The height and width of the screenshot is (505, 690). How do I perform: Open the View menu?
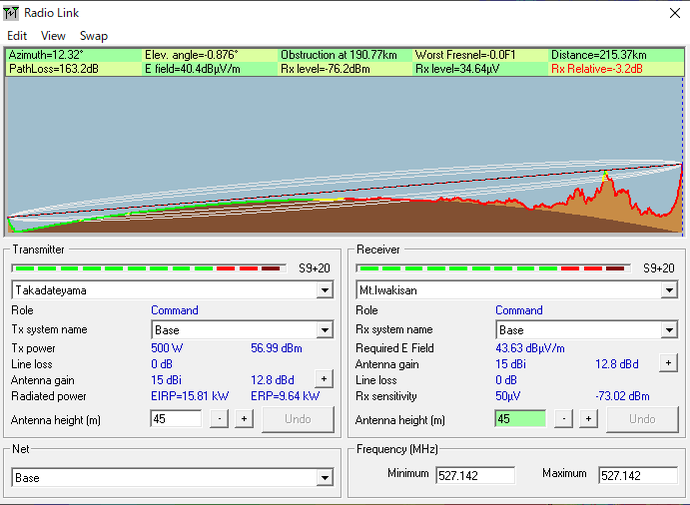[x=53, y=36]
